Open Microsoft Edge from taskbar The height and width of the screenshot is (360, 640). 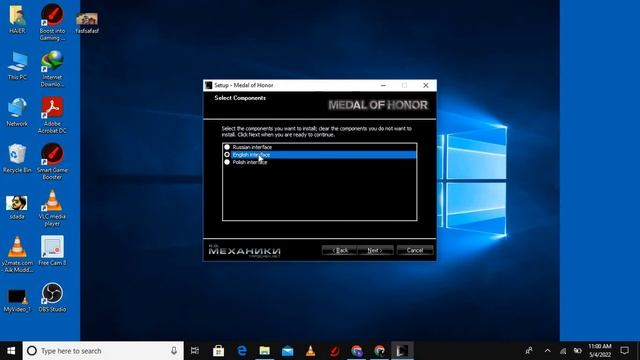point(242,351)
